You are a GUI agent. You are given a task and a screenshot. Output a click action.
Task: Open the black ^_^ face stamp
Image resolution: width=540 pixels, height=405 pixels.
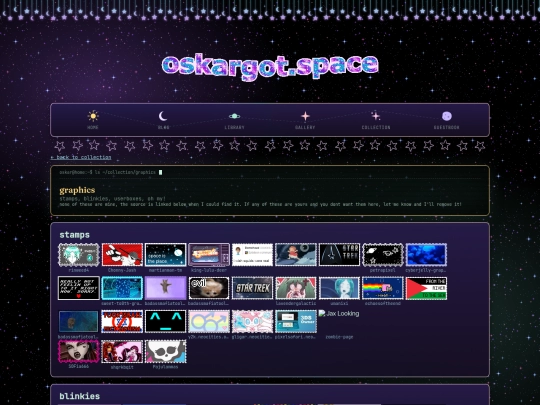coord(165,321)
